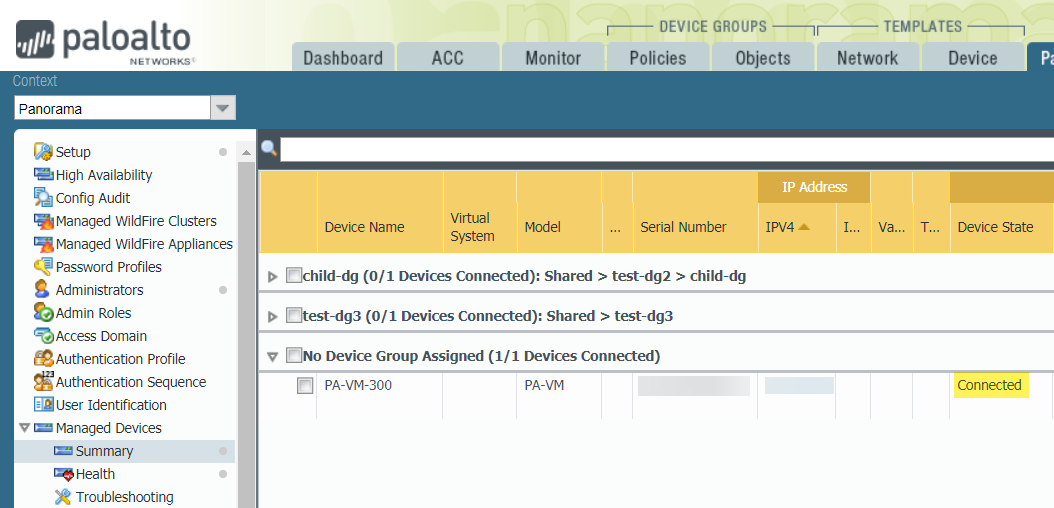Click in the device search field

(666, 149)
